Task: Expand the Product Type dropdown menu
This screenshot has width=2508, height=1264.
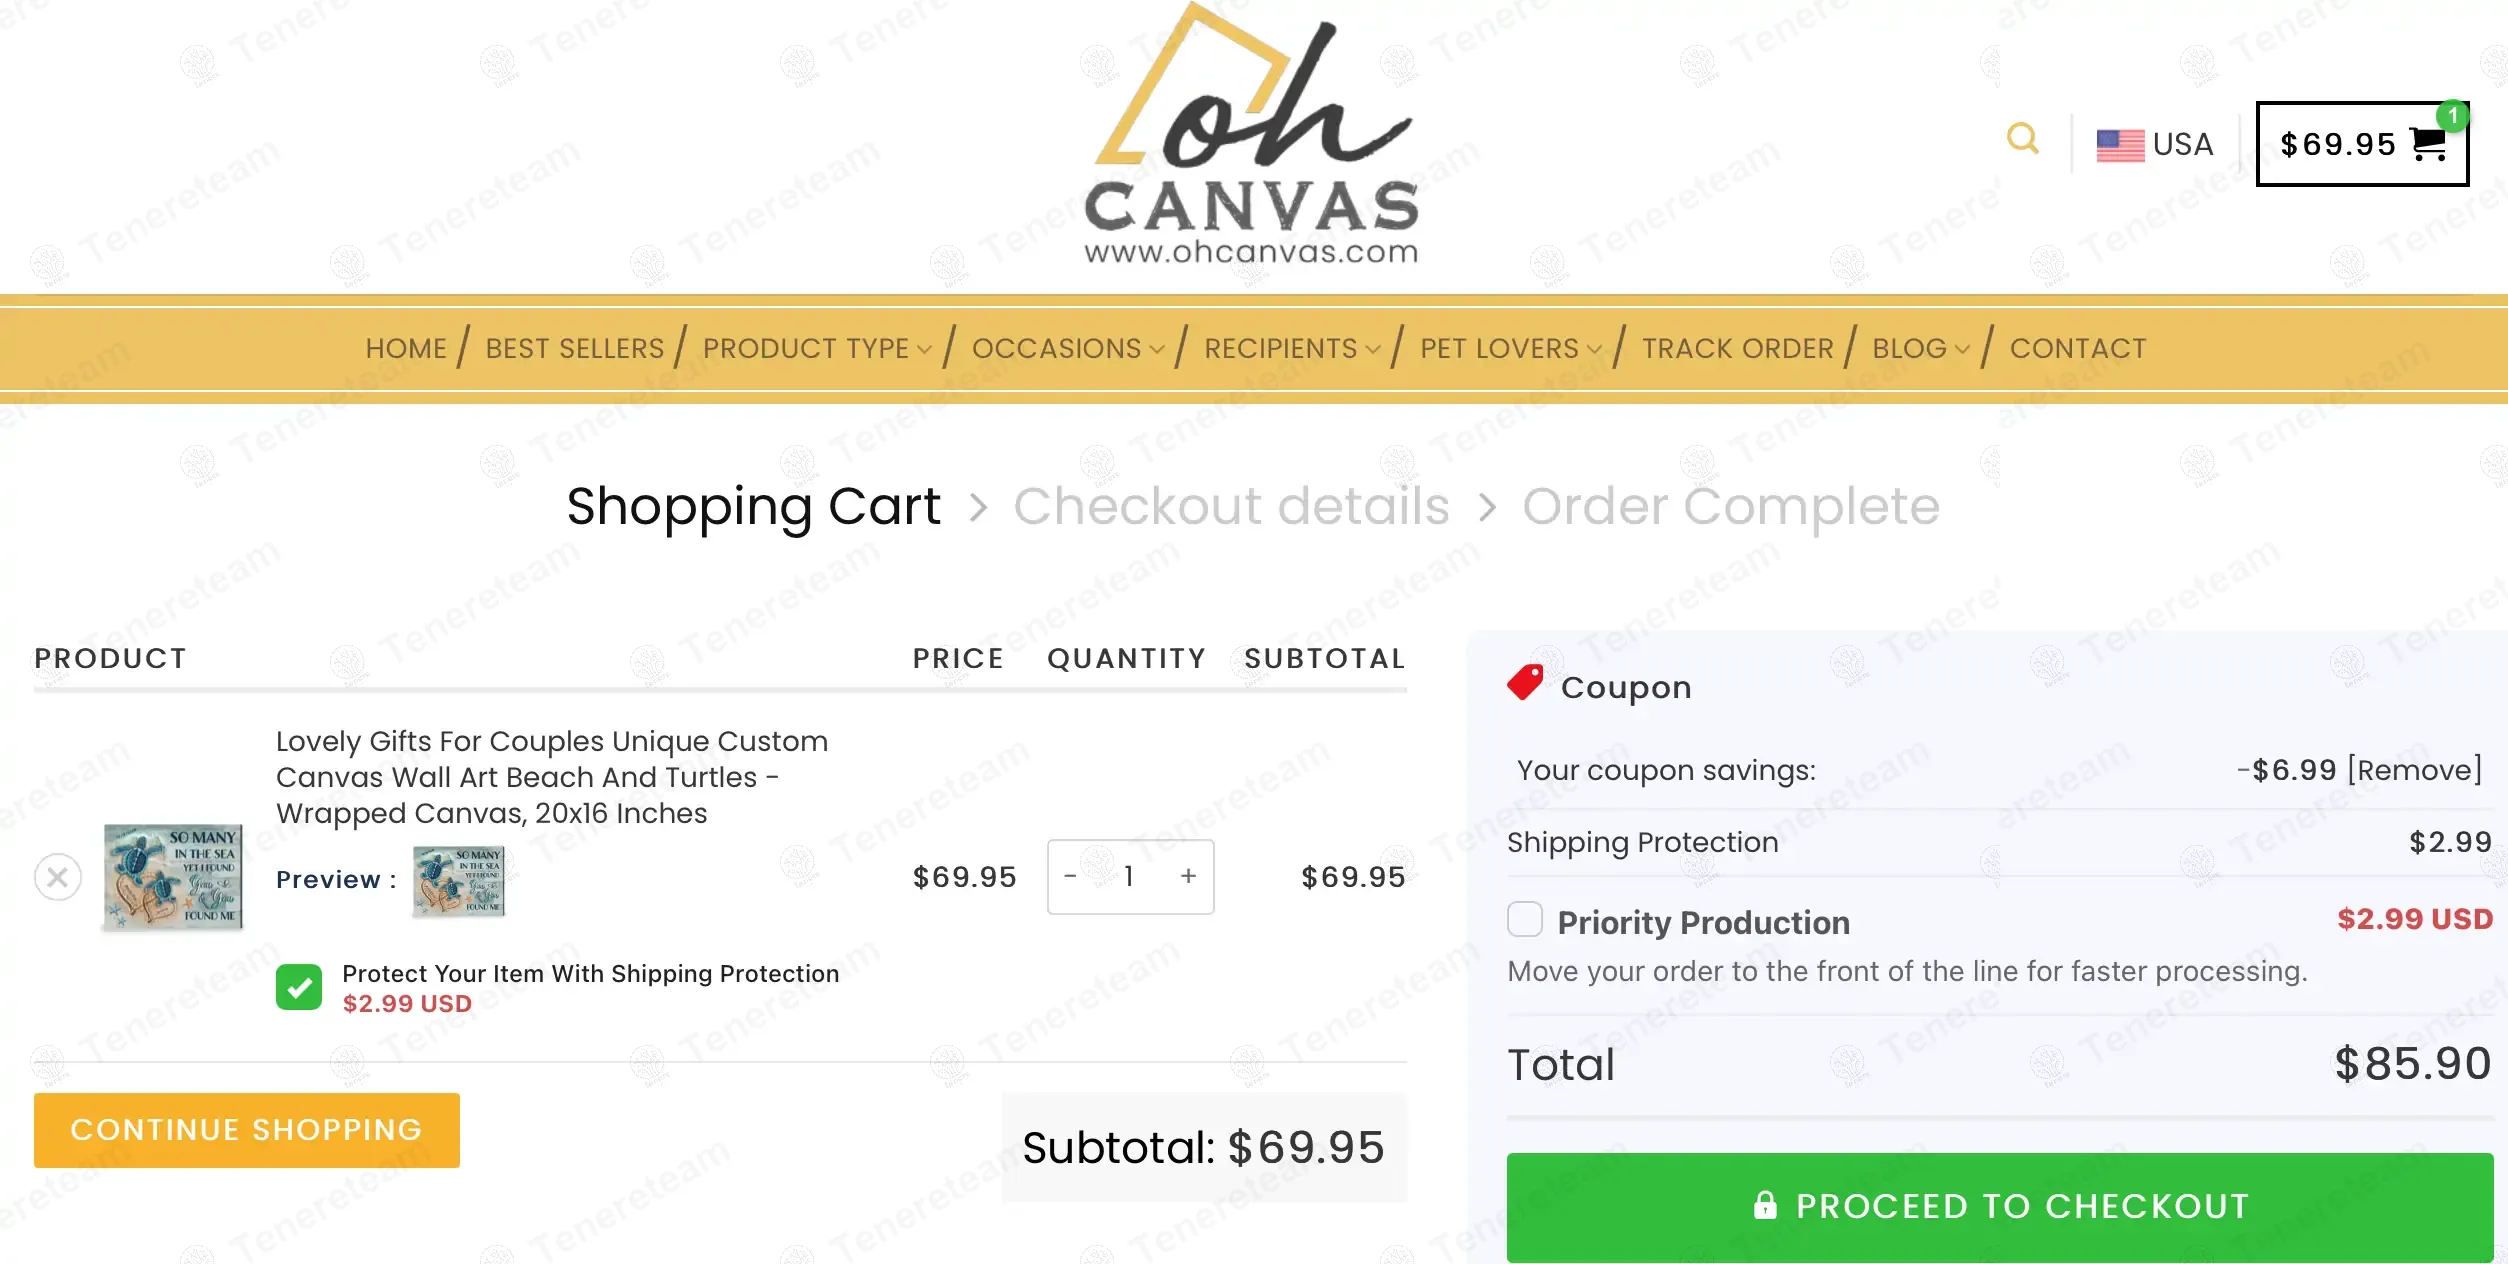Action: (817, 348)
